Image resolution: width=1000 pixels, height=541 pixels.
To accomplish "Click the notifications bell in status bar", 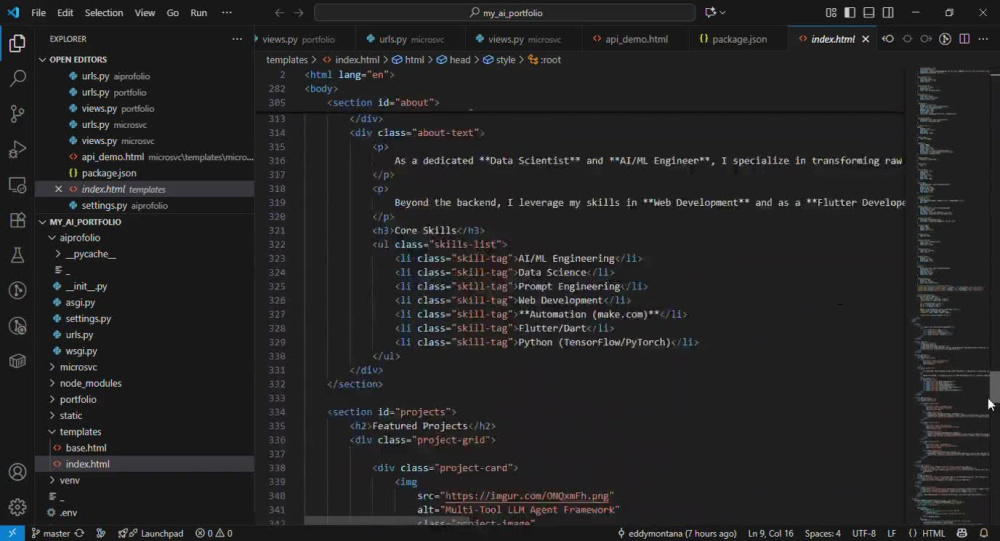I will pyautogui.click(x=984, y=533).
